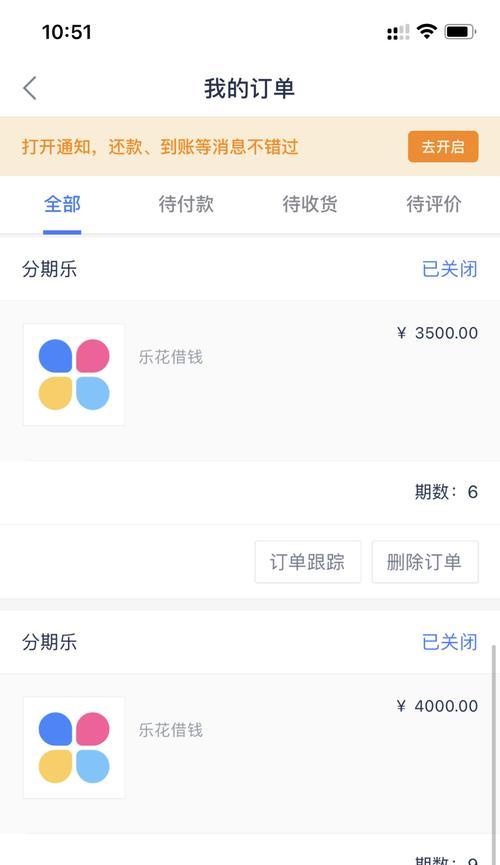500x865 pixels.
Task: Open the first 乐花借钱 product logo
Action: [x=74, y=375]
